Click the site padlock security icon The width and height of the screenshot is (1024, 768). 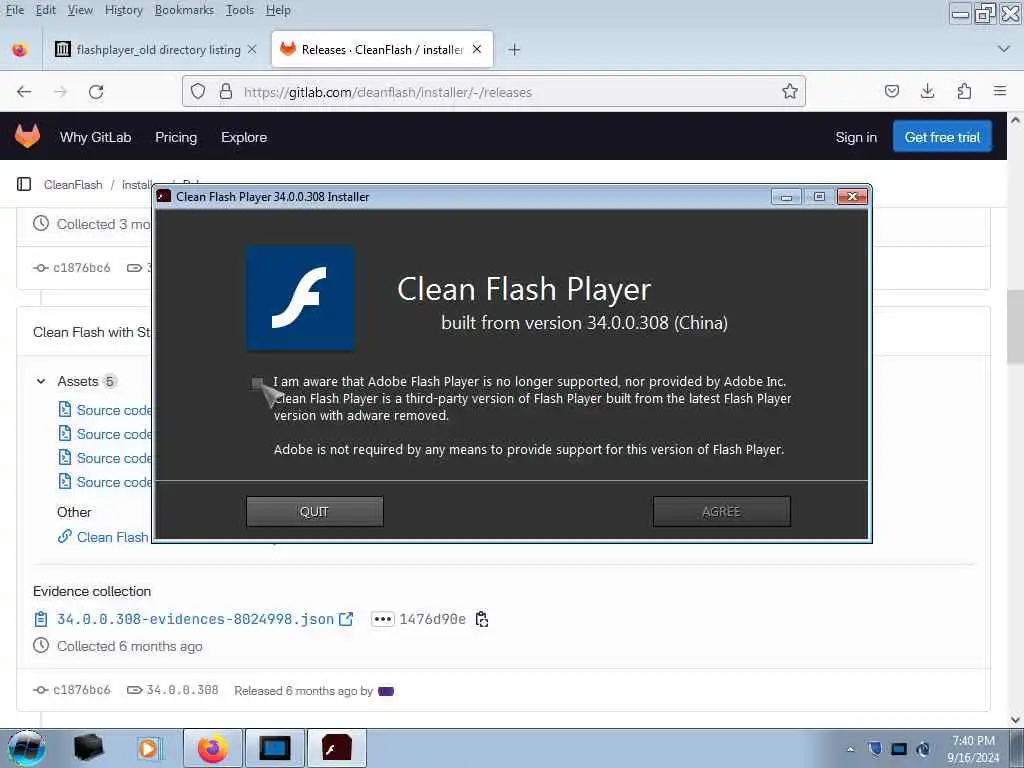coord(226,91)
